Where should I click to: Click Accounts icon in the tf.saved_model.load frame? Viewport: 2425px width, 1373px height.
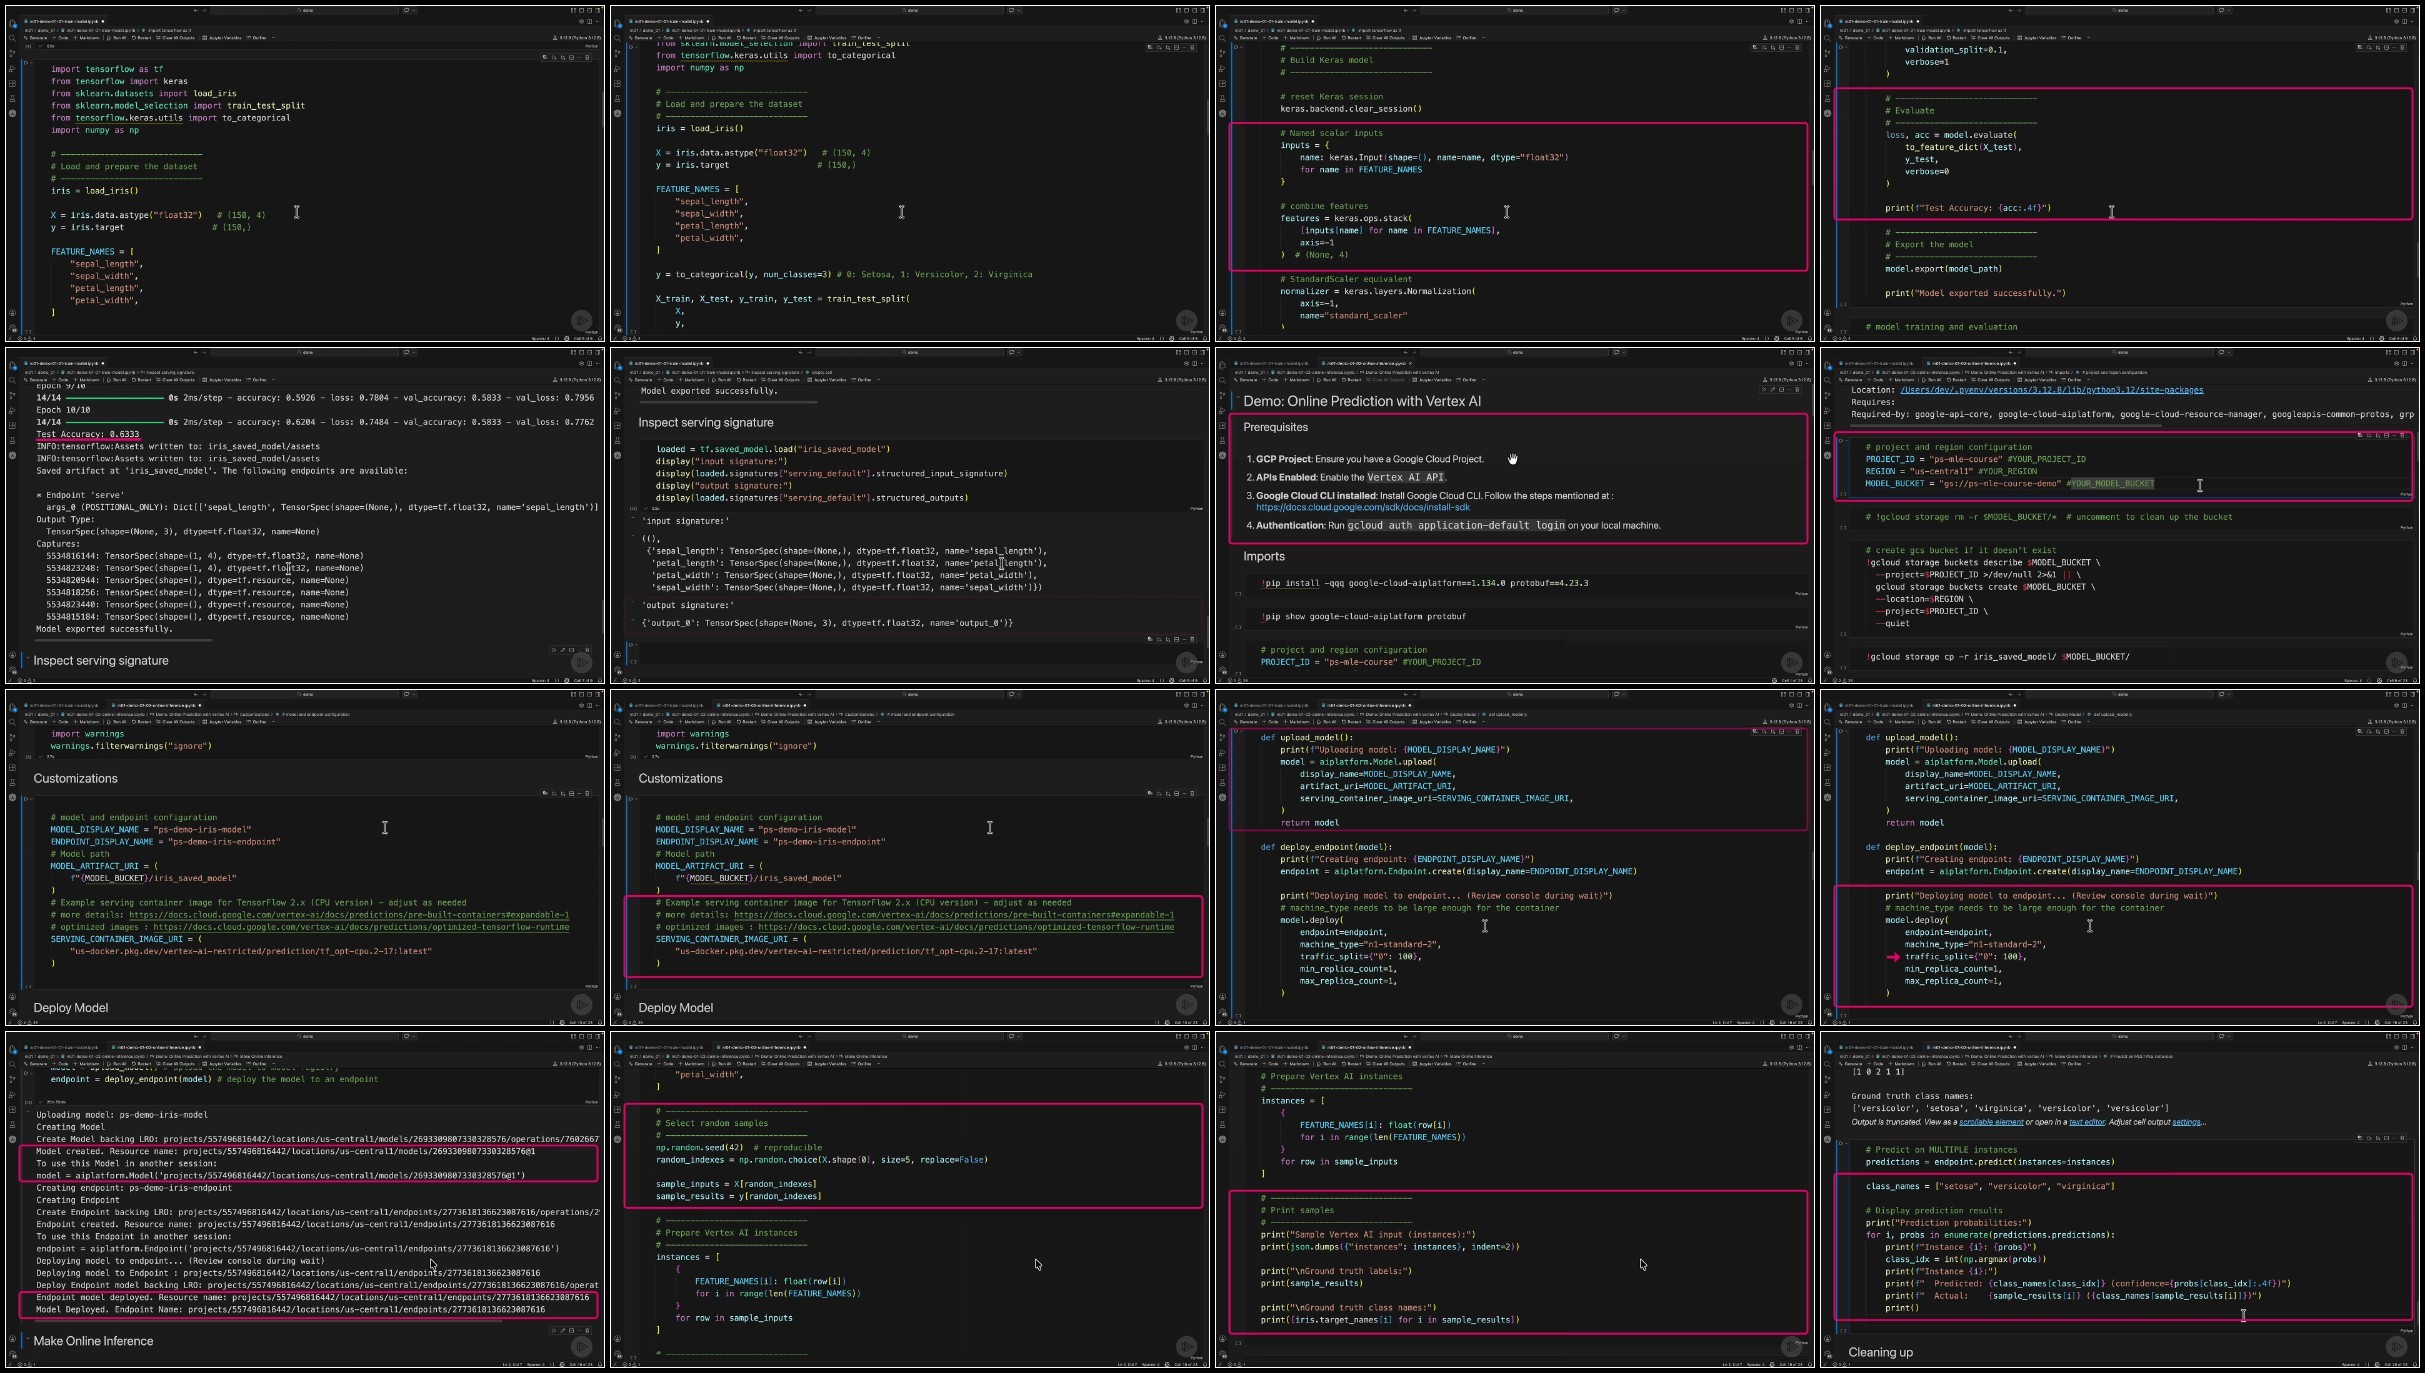[618, 654]
